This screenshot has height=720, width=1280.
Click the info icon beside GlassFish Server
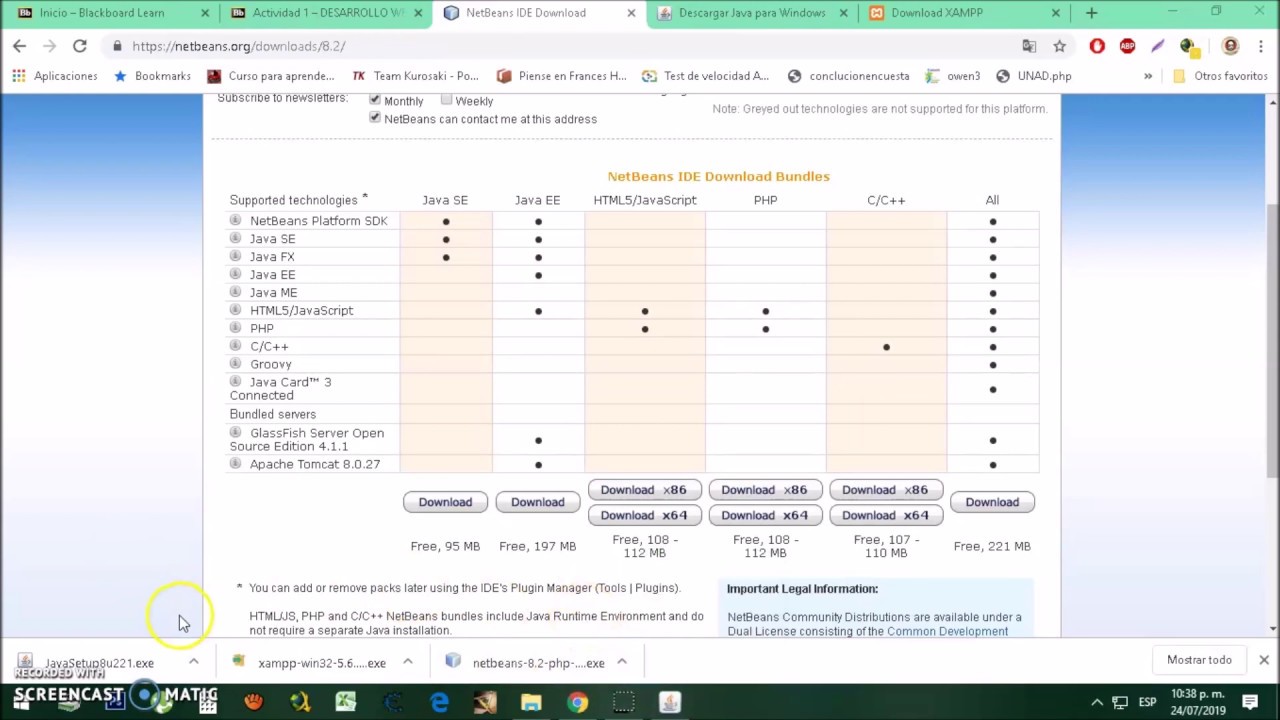click(236, 432)
